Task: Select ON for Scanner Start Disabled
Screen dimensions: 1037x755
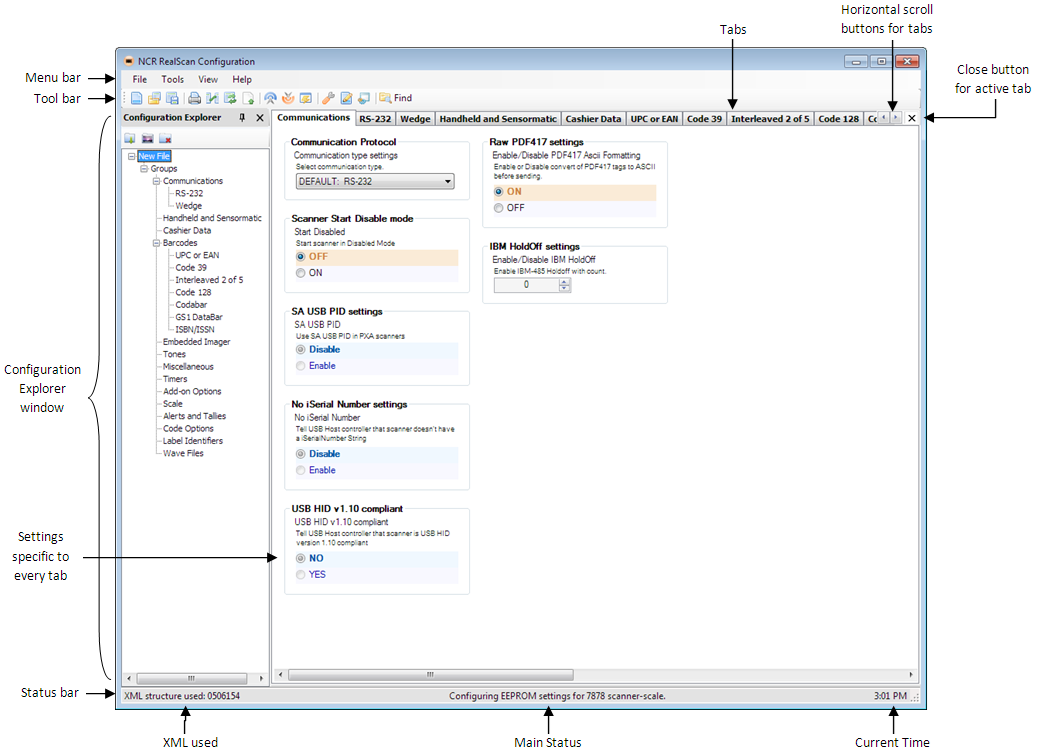Action: pyautogui.click(x=301, y=273)
